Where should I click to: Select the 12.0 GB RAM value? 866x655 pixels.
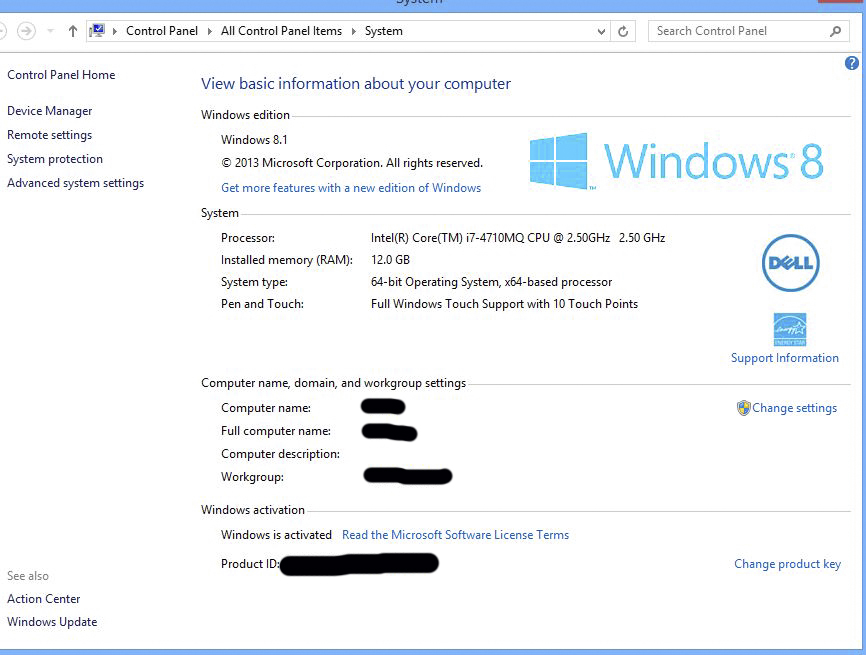[390, 260]
